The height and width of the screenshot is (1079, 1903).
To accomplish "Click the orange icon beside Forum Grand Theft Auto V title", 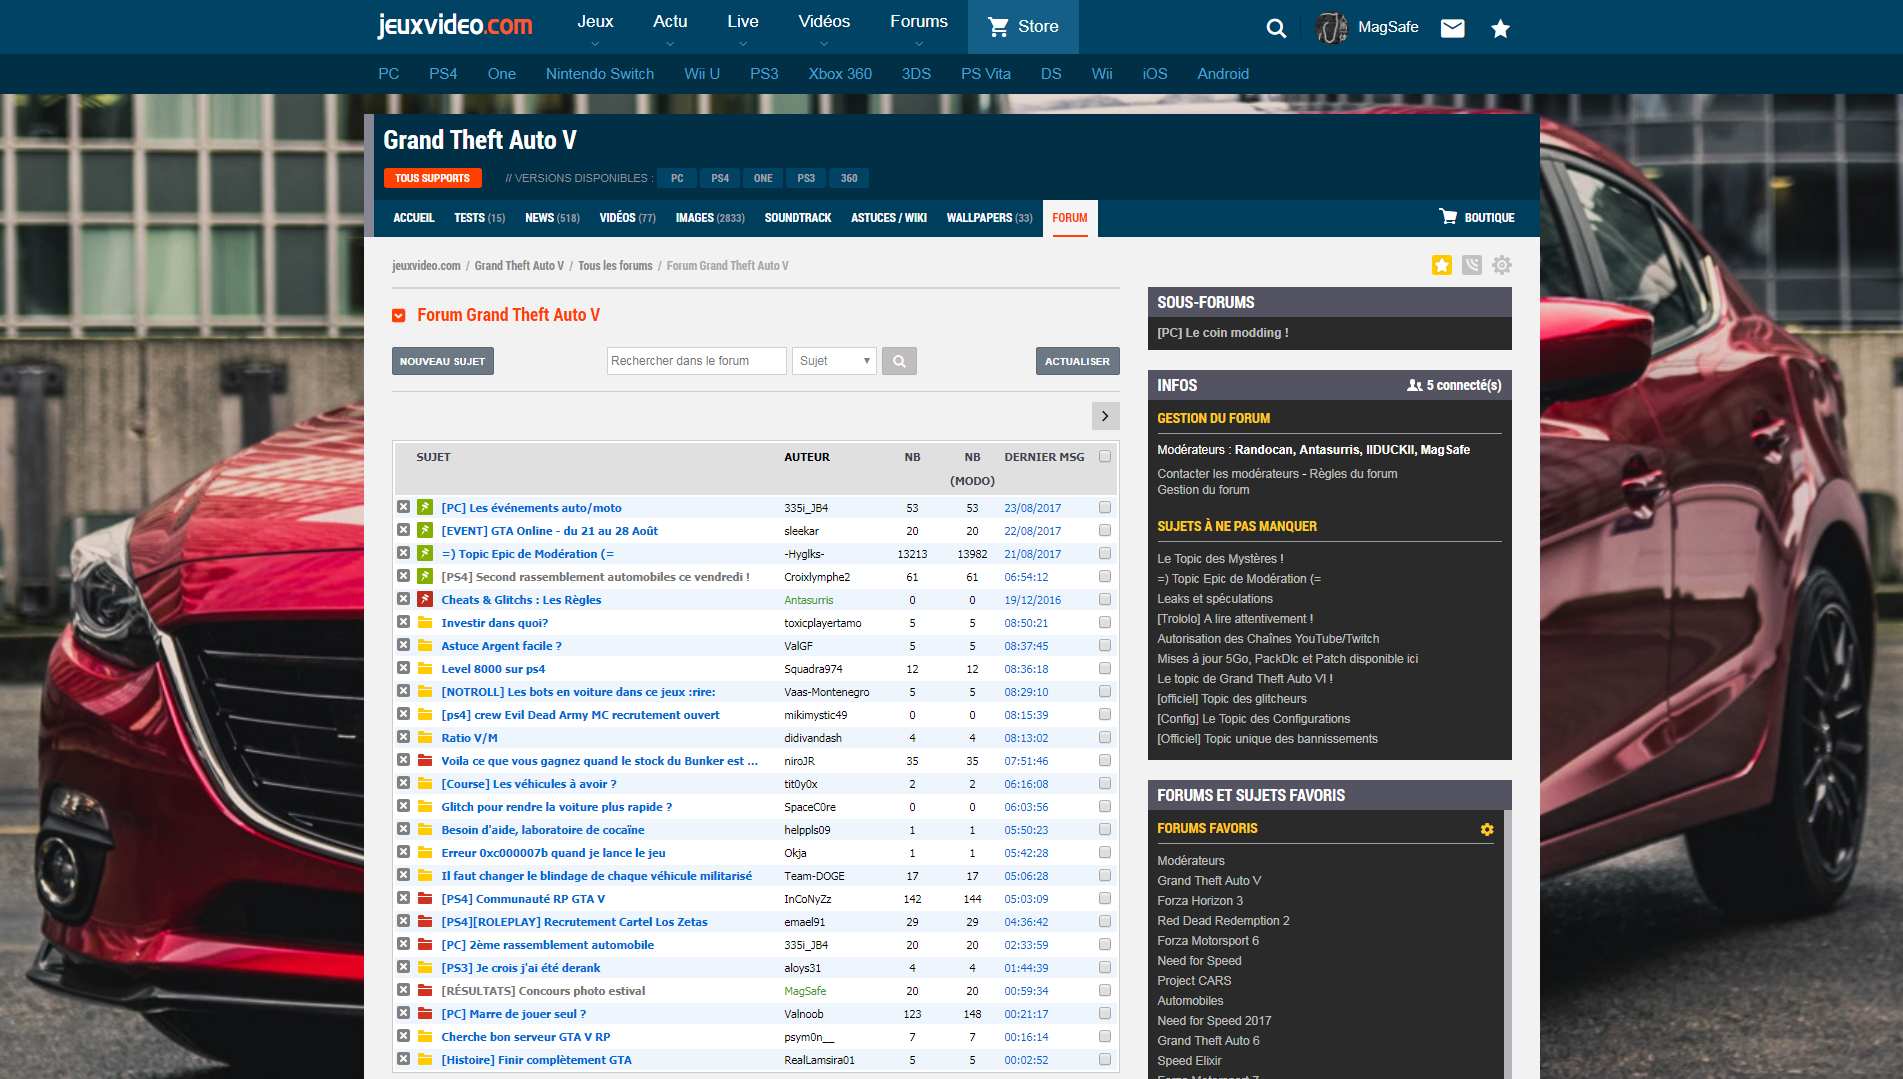I will pos(399,316).
